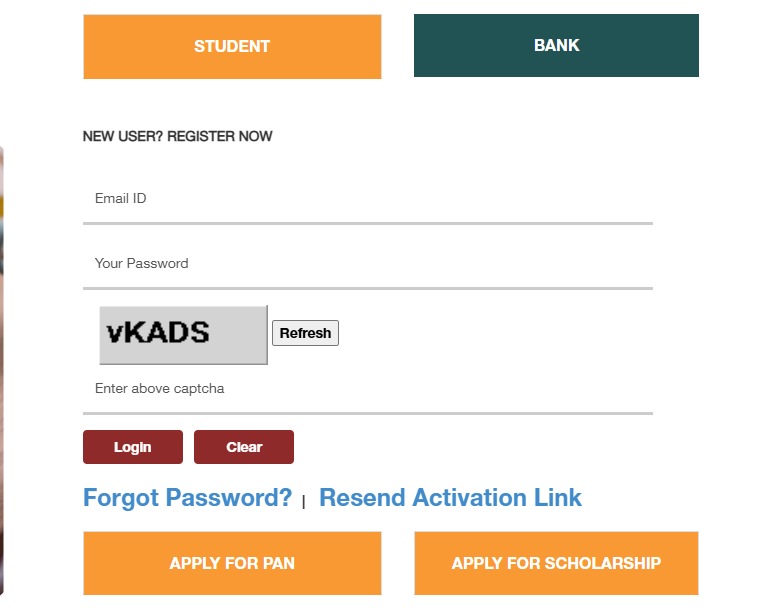
Task: Click the vKADS captcha image
Action: click(x=183, y=334)
